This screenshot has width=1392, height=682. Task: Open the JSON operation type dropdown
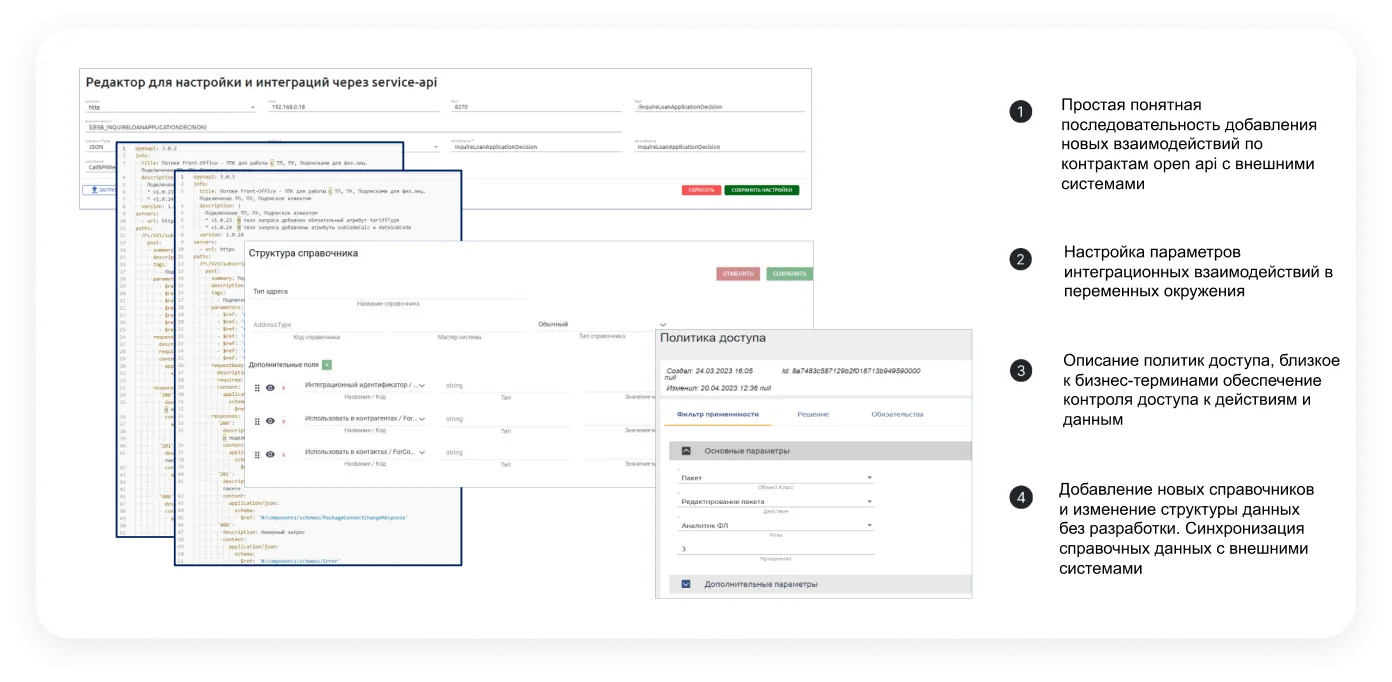tap(100, 147)
